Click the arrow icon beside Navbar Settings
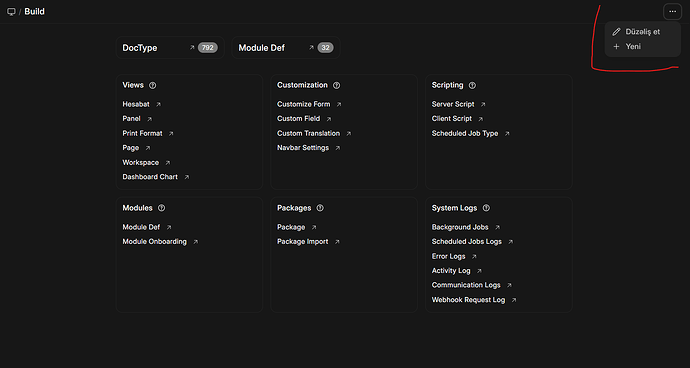The height and width of the screenshot is (368, 690). [x=338, y=148]
